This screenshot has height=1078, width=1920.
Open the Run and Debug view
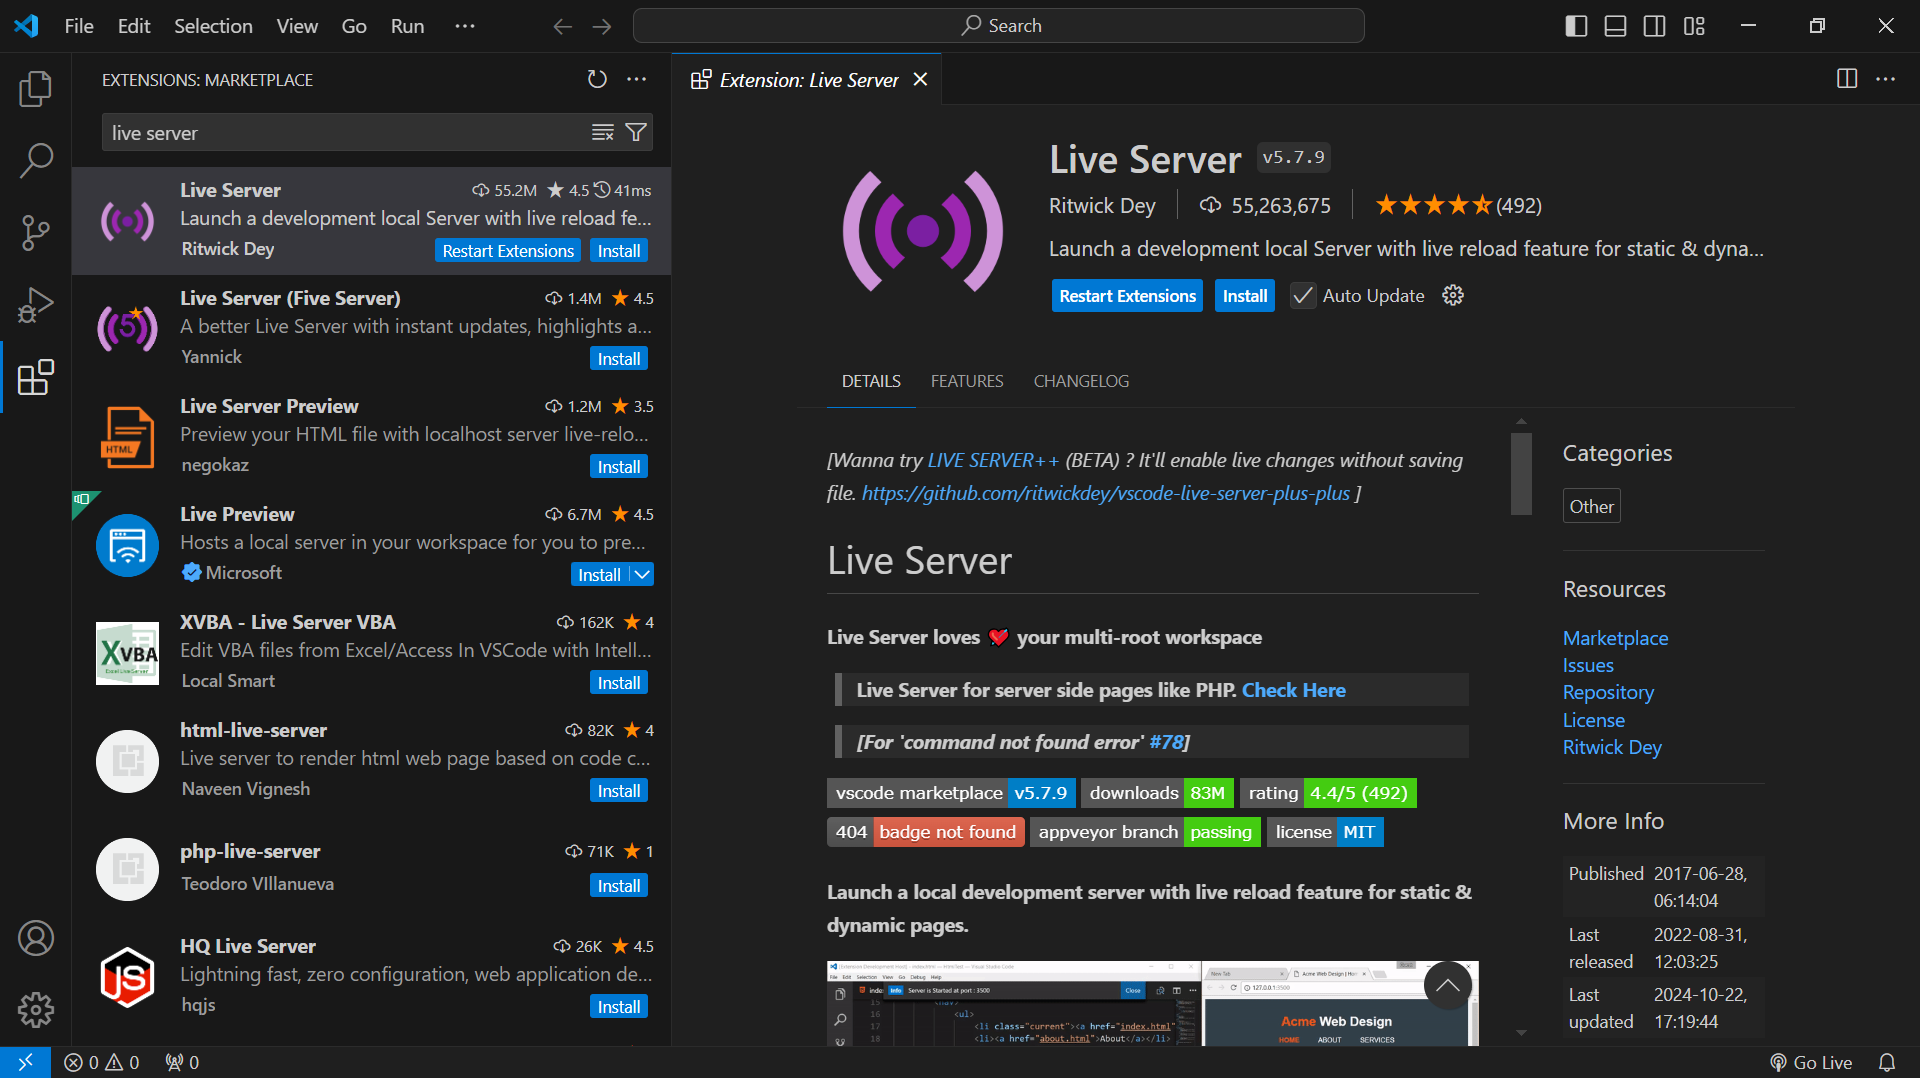(36, 305)
